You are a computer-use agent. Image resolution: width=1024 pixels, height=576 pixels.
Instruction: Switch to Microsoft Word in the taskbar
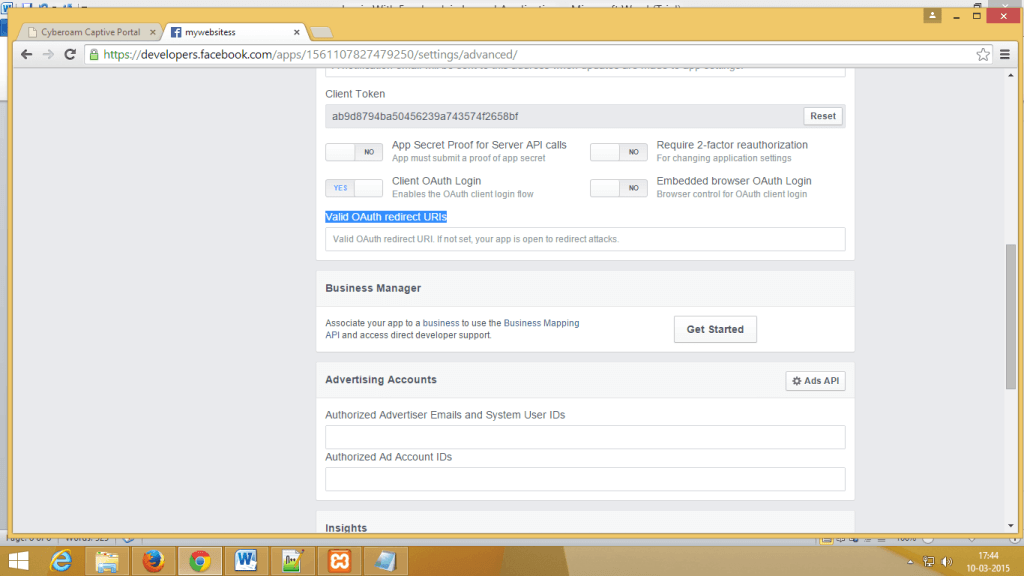[246, 561]
